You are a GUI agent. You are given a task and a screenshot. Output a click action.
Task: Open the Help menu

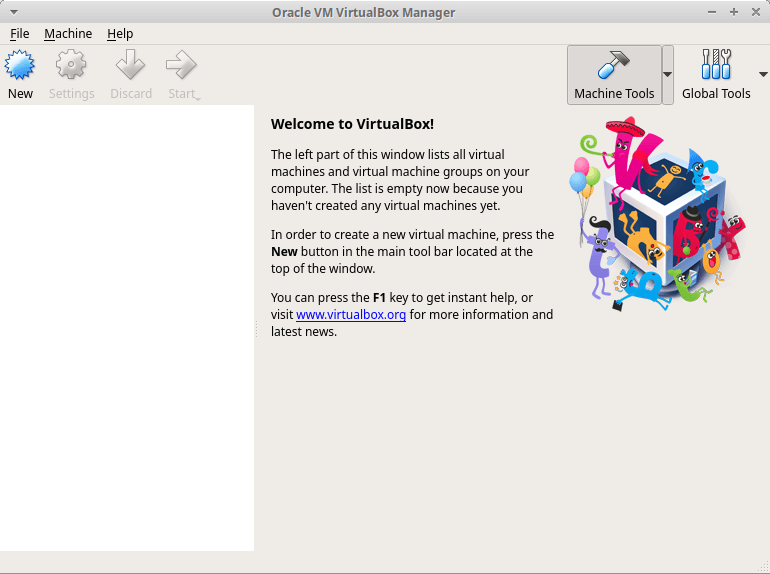[120, 33]
